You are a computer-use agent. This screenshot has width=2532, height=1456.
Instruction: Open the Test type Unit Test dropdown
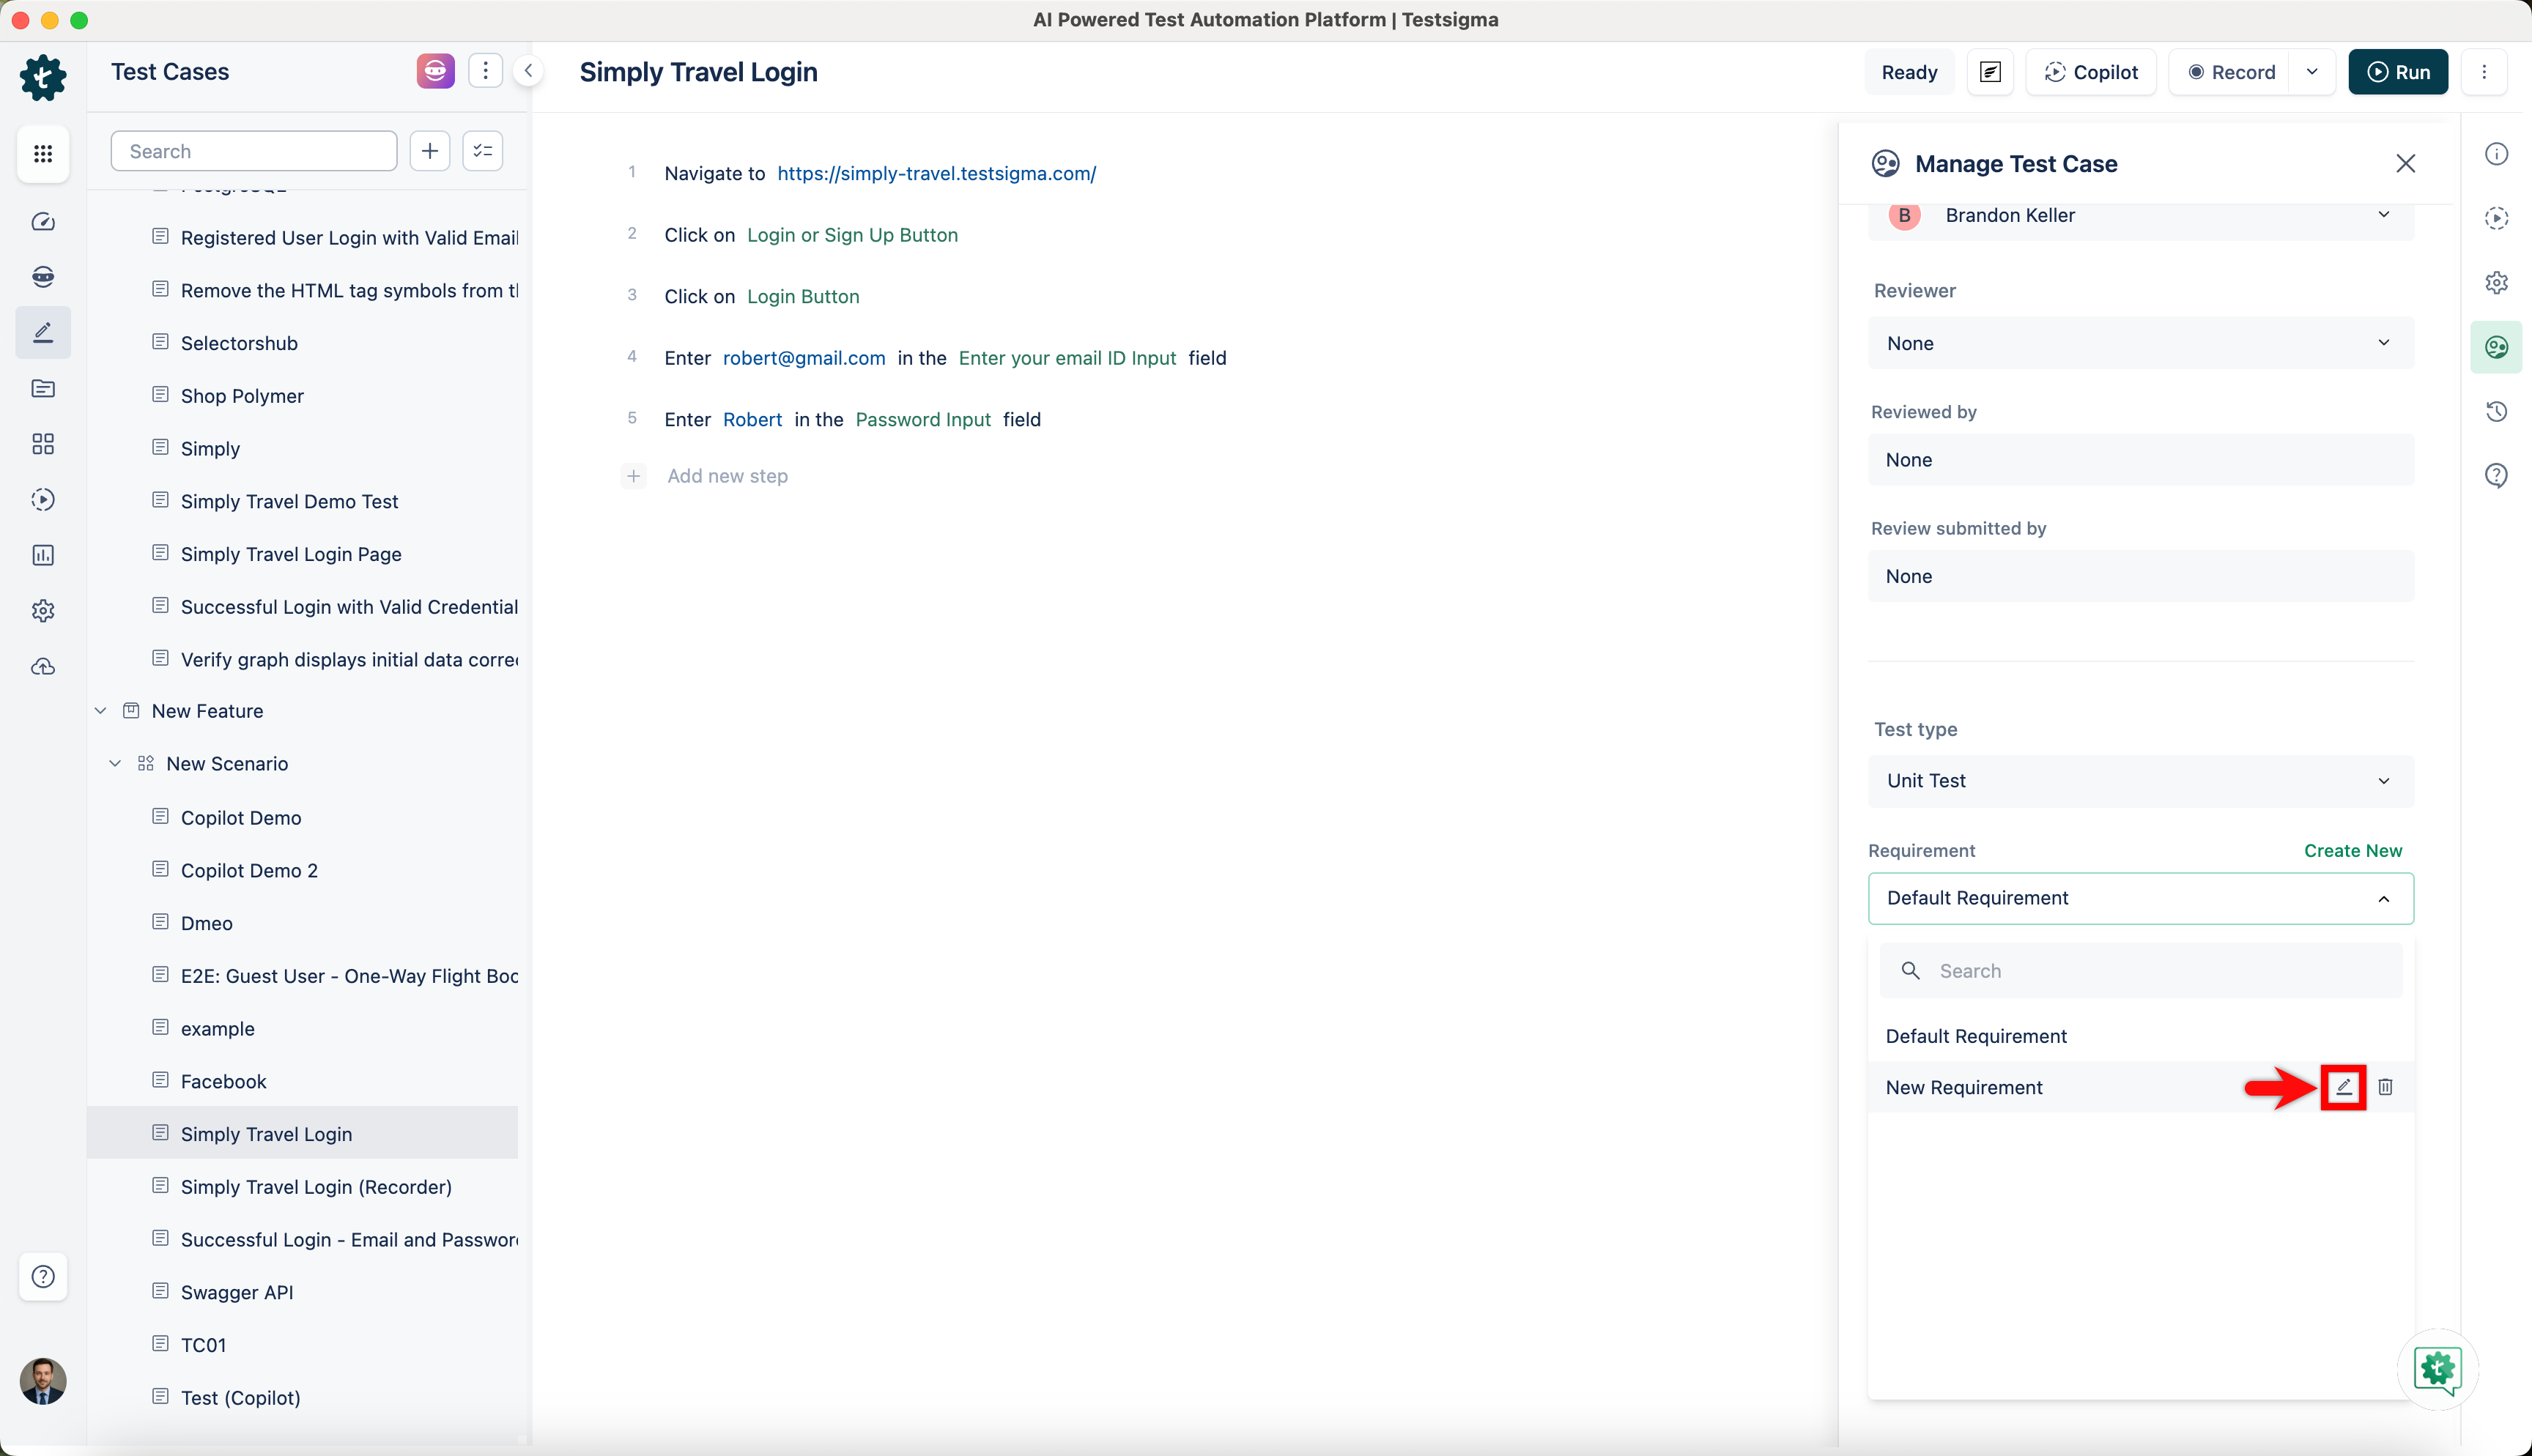2141,781
